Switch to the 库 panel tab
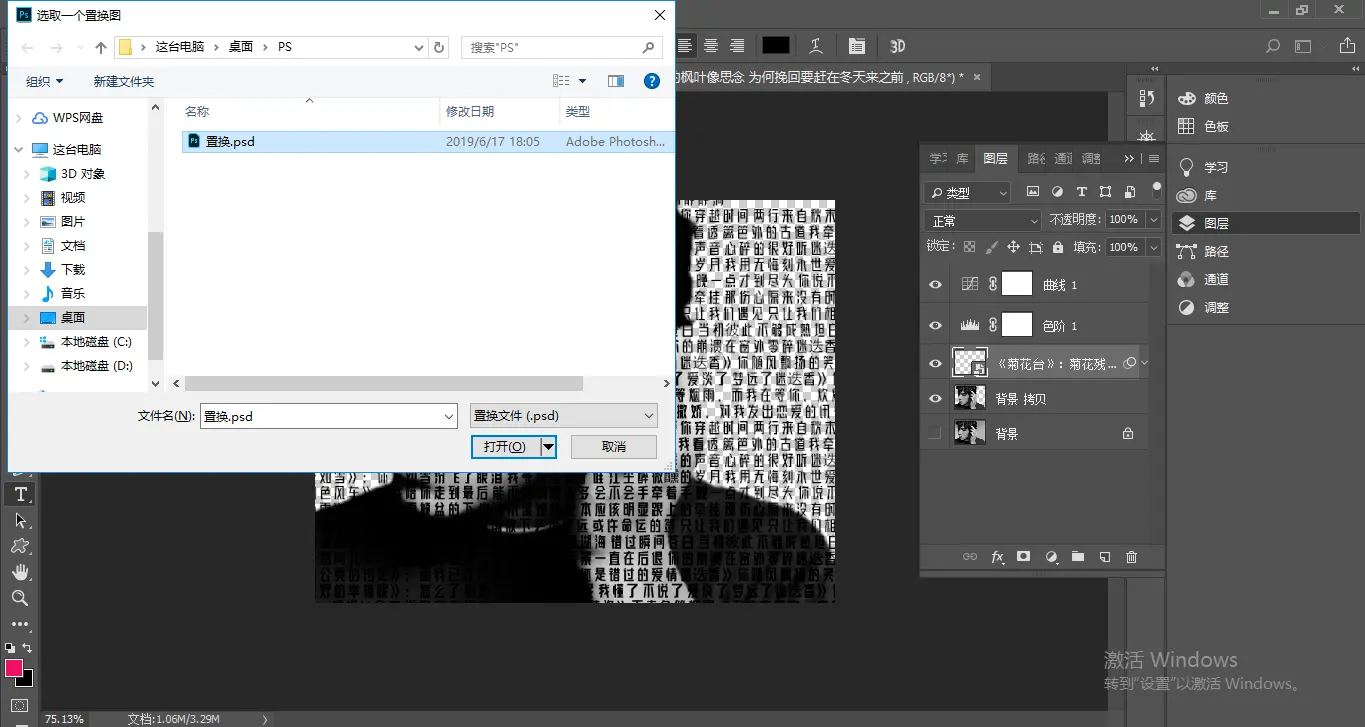Screen dimensions: 1365x727 (962, 158)
